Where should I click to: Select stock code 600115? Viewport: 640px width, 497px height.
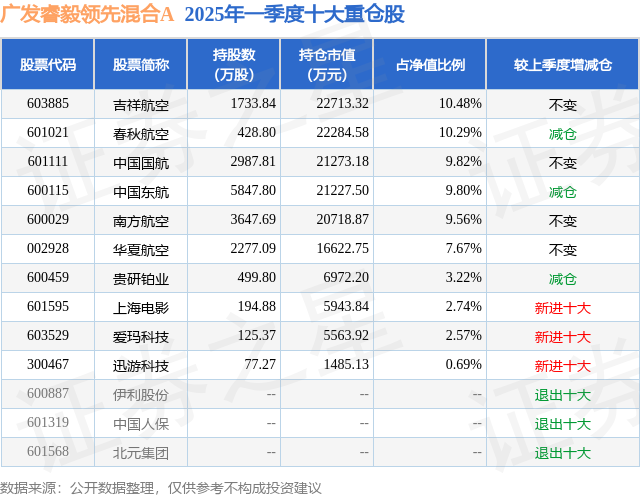tap(48, 191)
